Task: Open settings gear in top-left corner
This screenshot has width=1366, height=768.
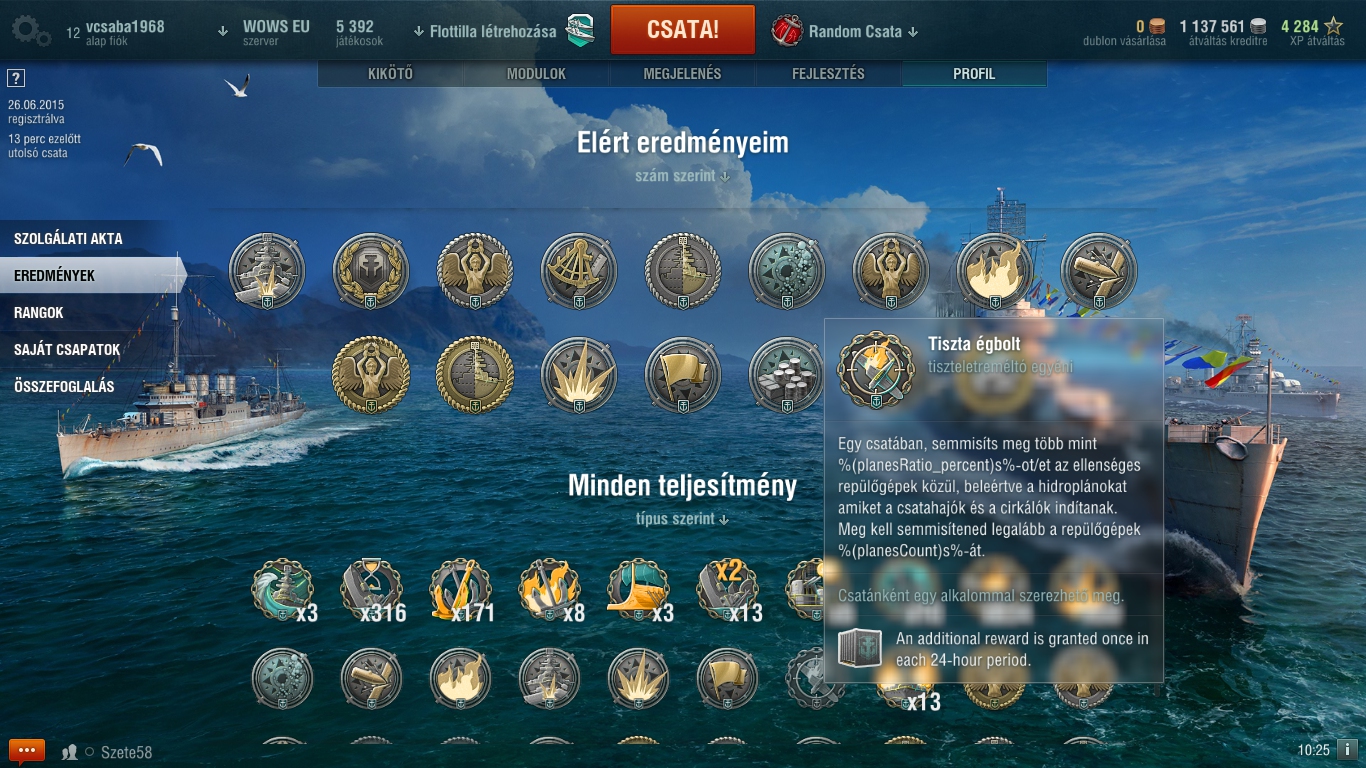Action: coord(31,31)
